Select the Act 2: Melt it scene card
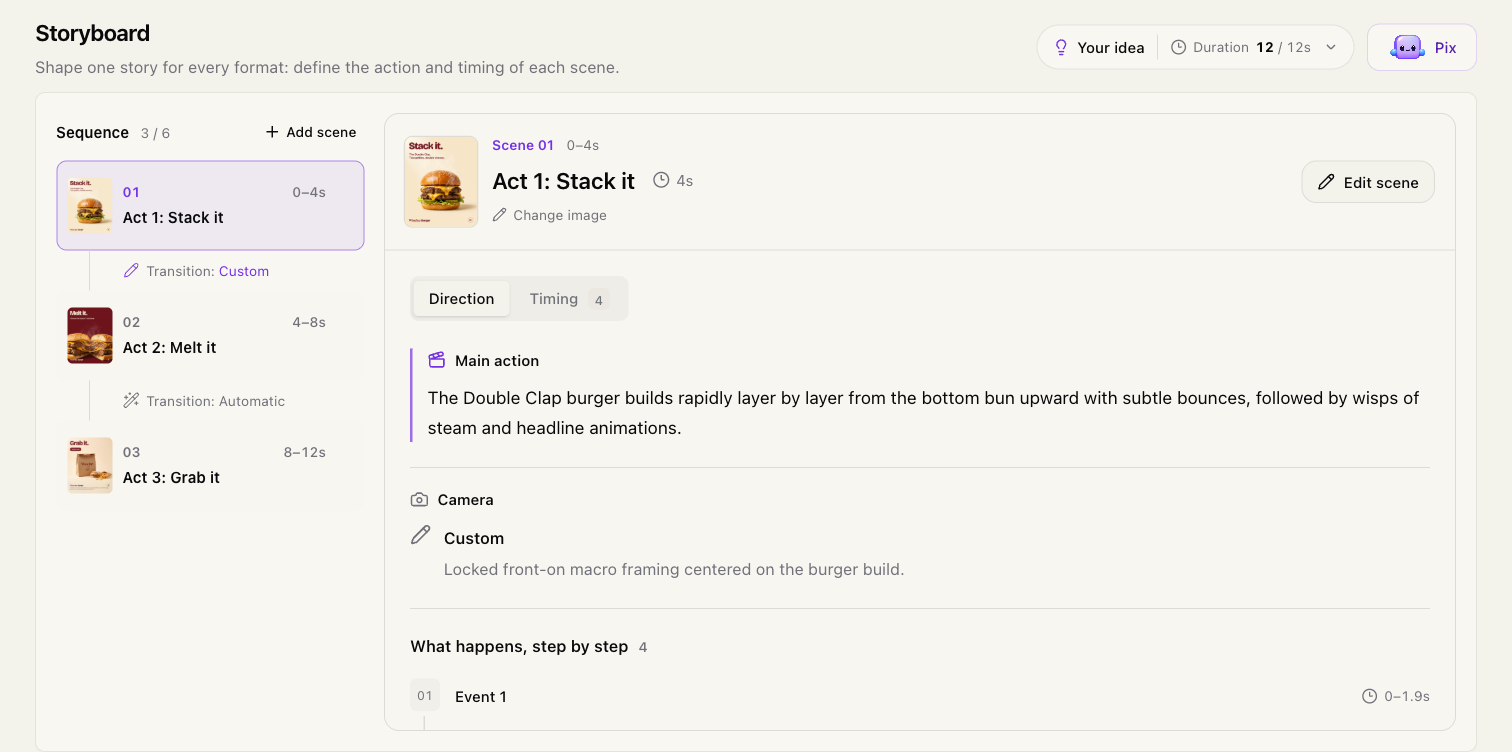Screen dimensions: 1512x752 [210, 335]
